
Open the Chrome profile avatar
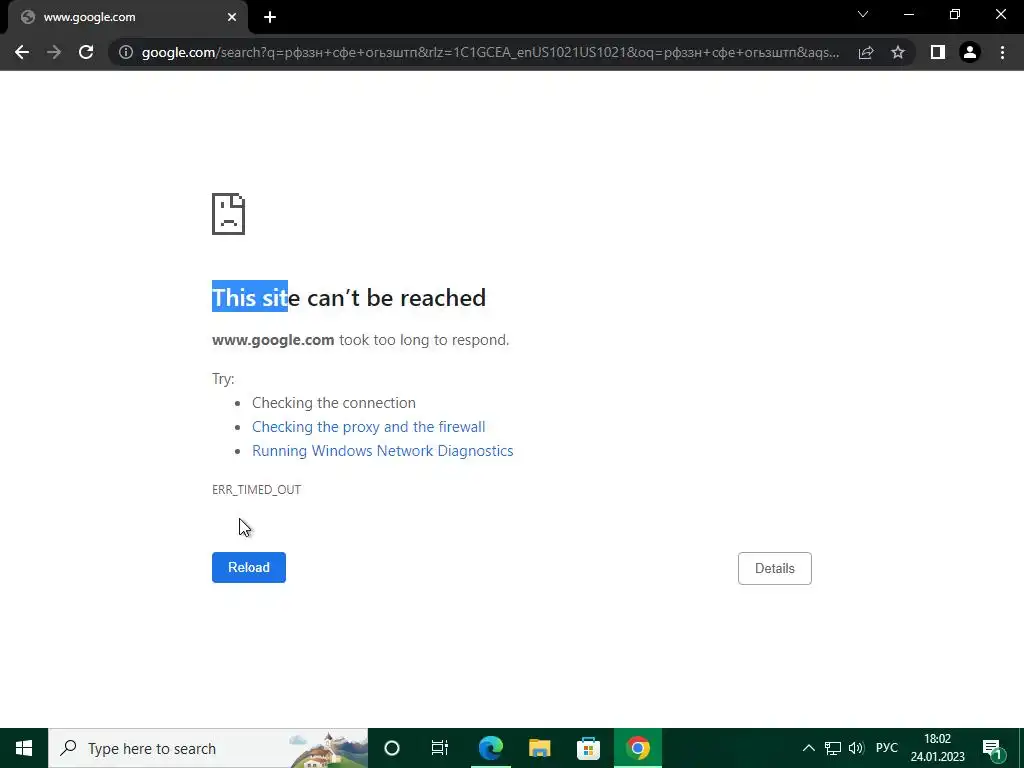970,52
